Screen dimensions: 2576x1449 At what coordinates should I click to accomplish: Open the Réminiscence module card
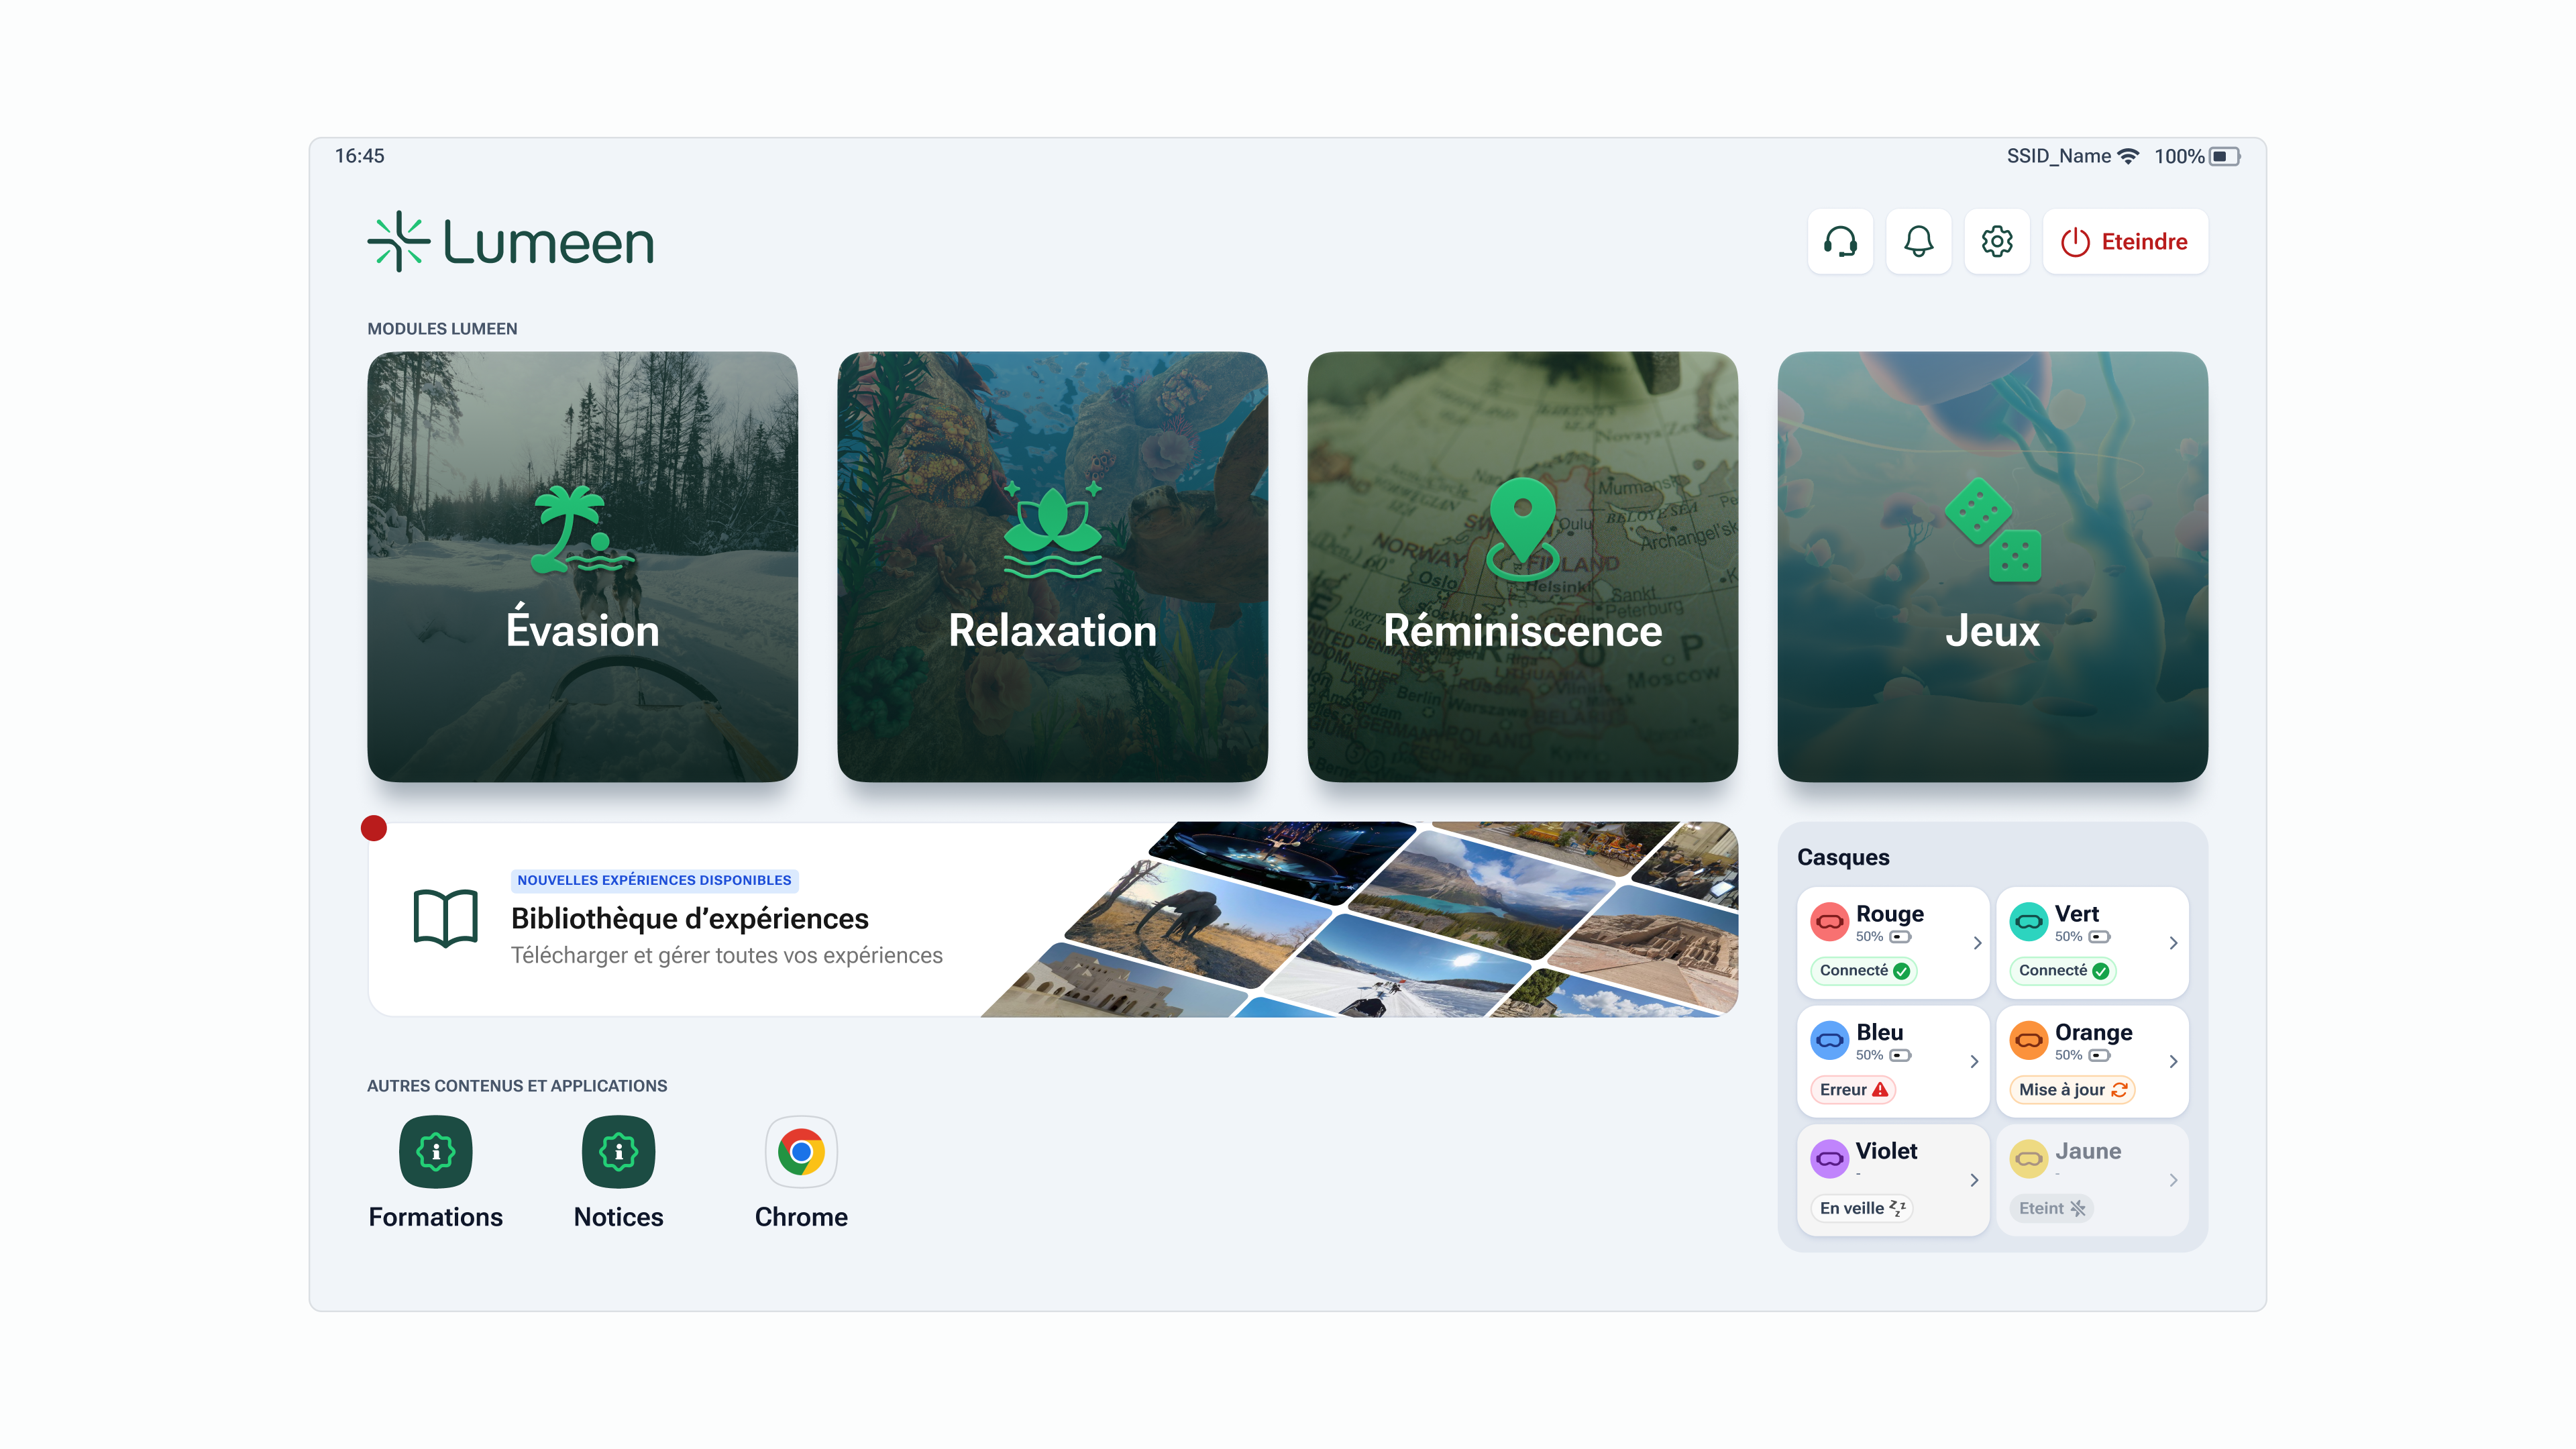tap(1522, 566)
